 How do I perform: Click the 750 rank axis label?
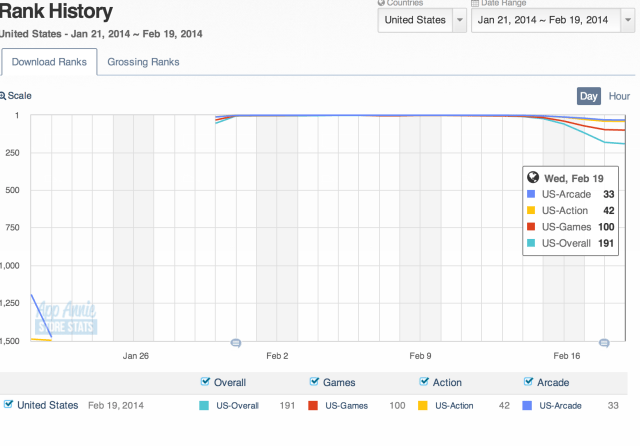12,228
